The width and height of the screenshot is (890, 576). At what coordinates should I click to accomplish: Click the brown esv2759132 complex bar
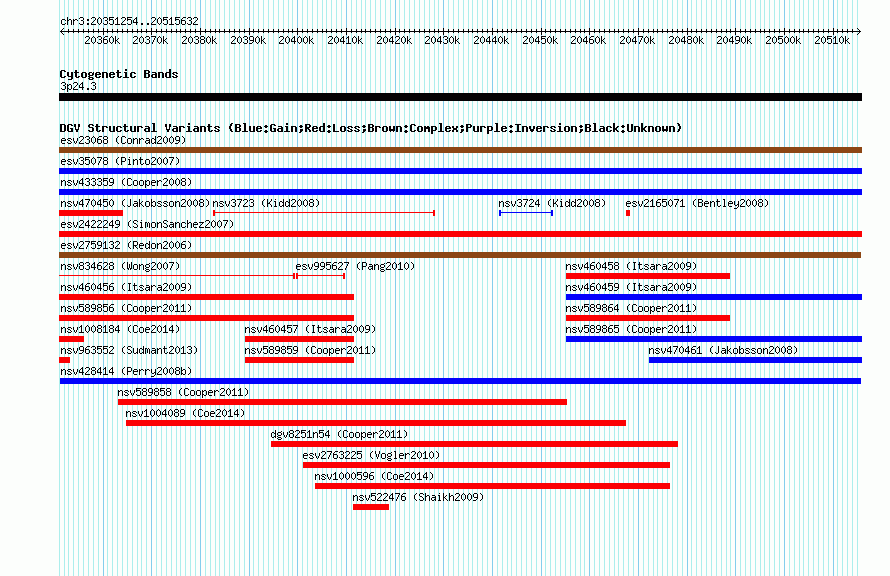point(460,255)
